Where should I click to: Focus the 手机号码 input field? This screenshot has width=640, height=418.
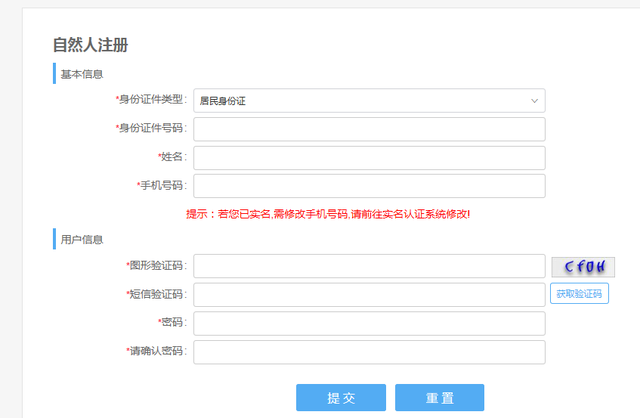369,186
